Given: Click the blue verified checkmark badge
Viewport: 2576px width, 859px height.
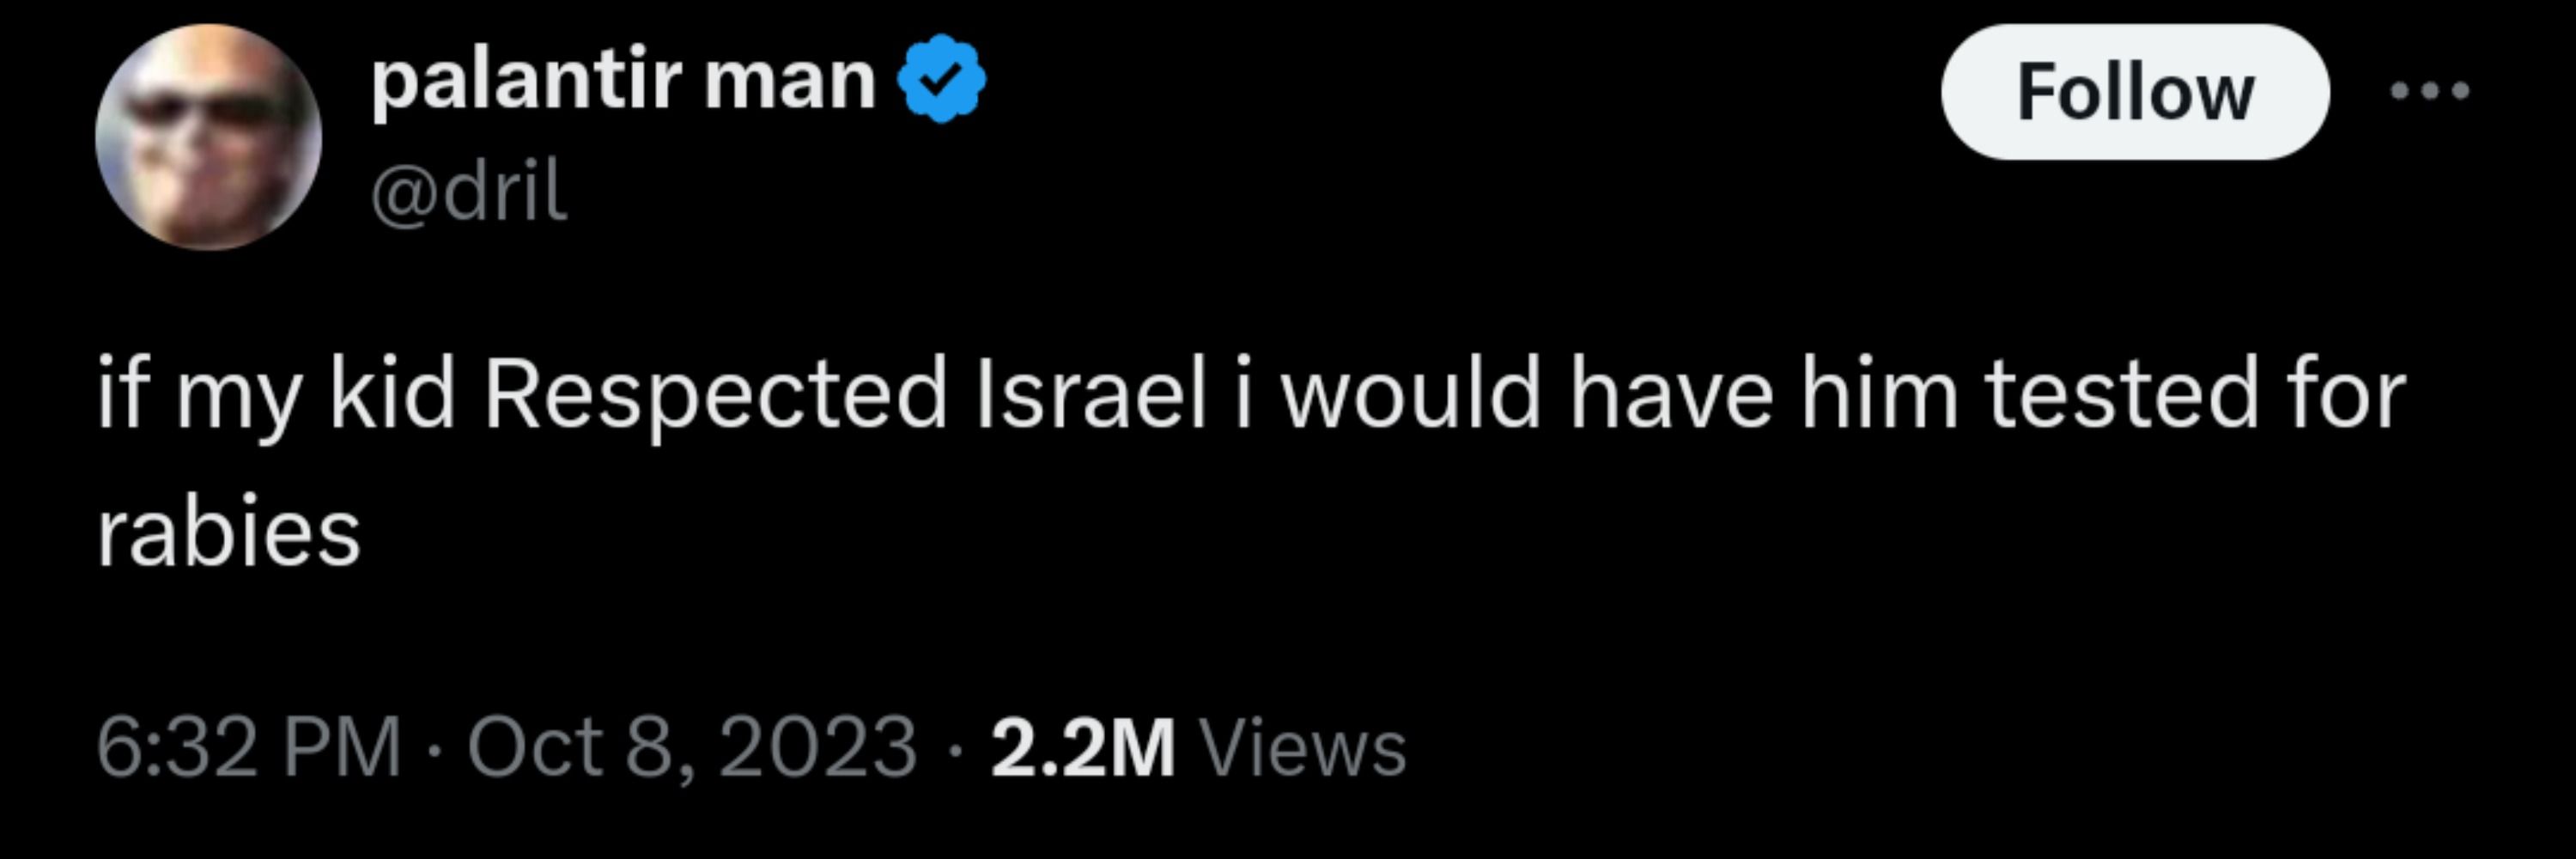Looking at the screenshot, I should [x=941, y=79].
